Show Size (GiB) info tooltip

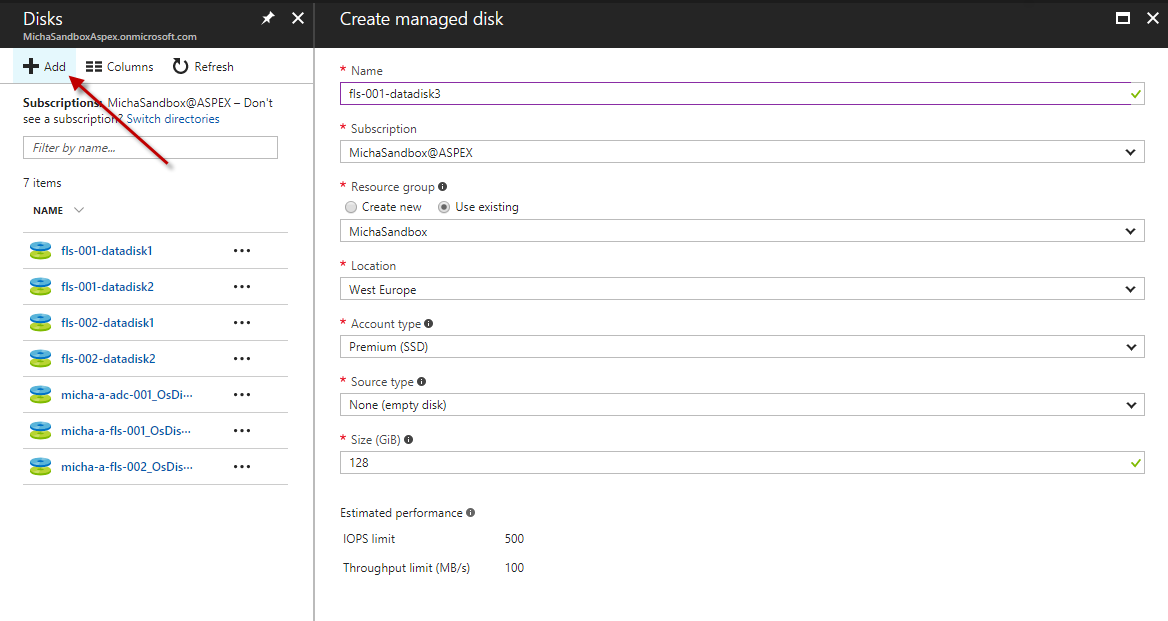point(408,440)
